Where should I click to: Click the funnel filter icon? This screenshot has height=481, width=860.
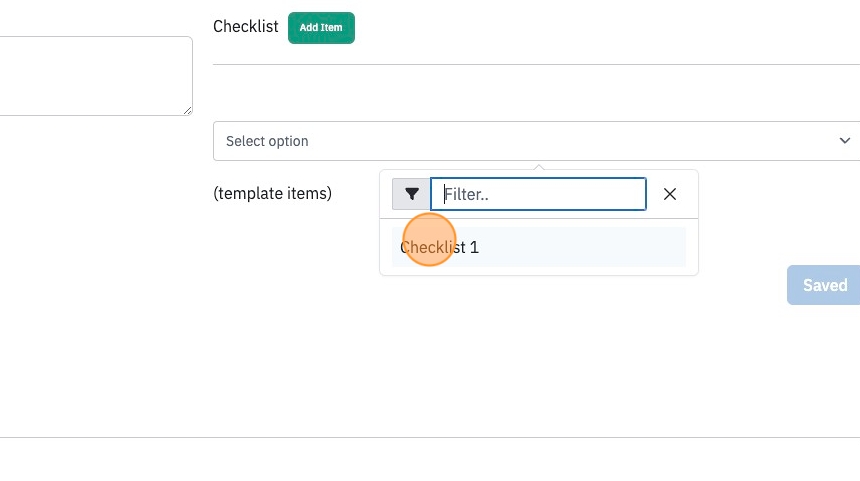pos(412,194)
